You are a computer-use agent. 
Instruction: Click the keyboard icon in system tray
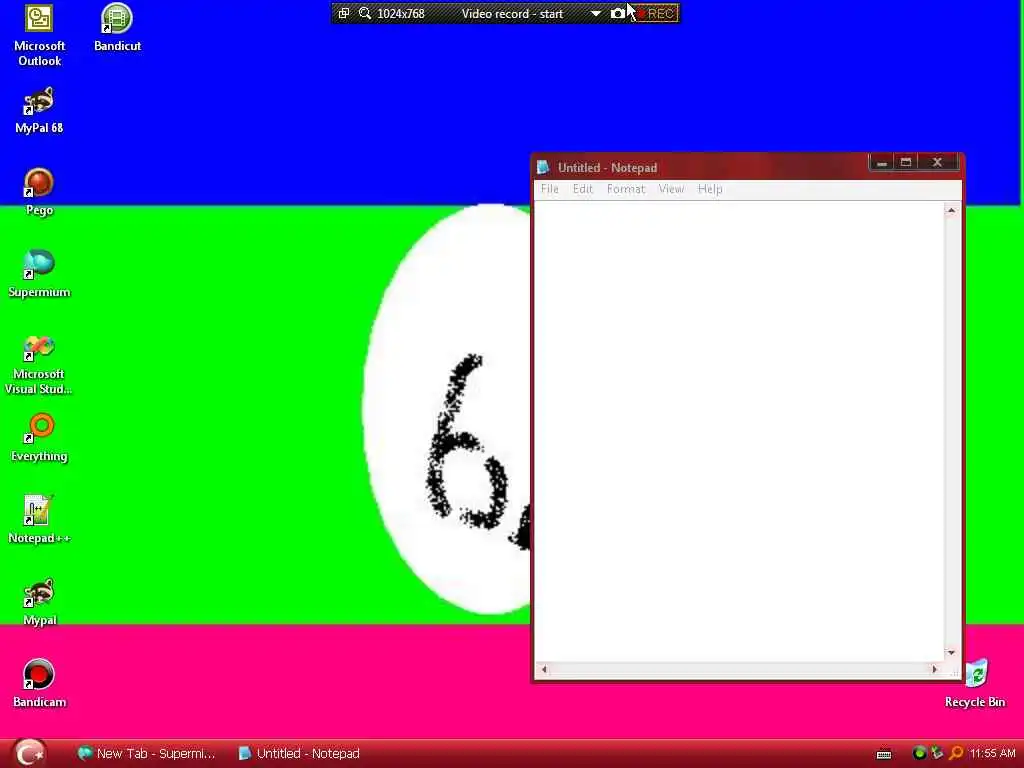pyautogui.click(x=884, y=754)
